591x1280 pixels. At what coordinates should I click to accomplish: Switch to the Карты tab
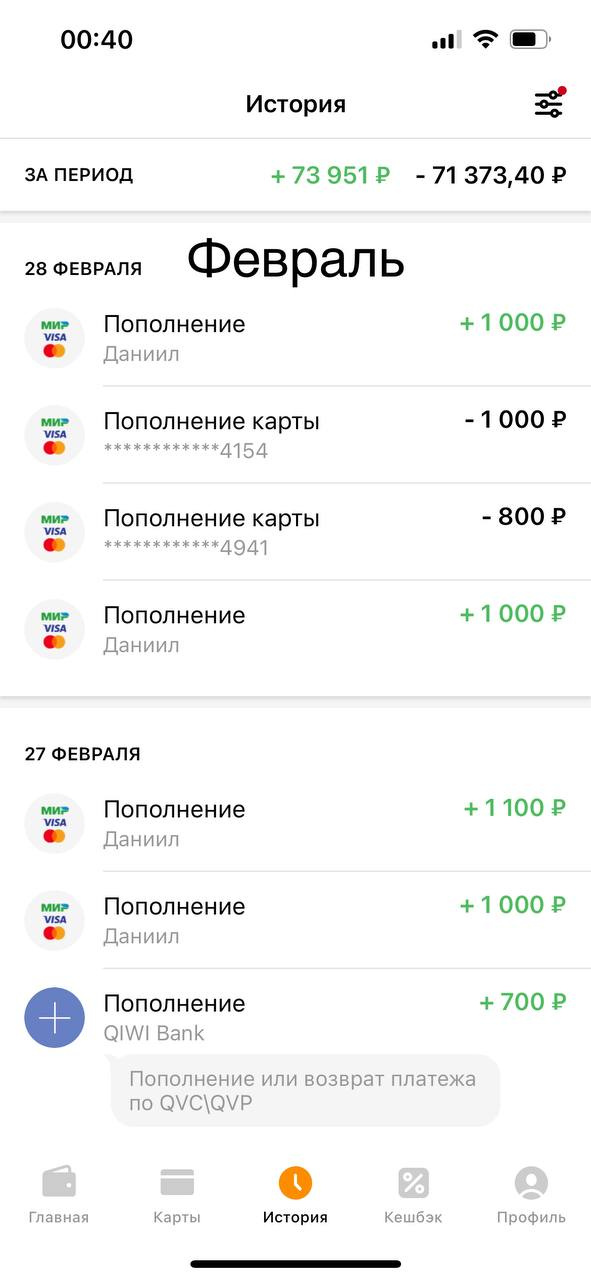[177, 1196]
